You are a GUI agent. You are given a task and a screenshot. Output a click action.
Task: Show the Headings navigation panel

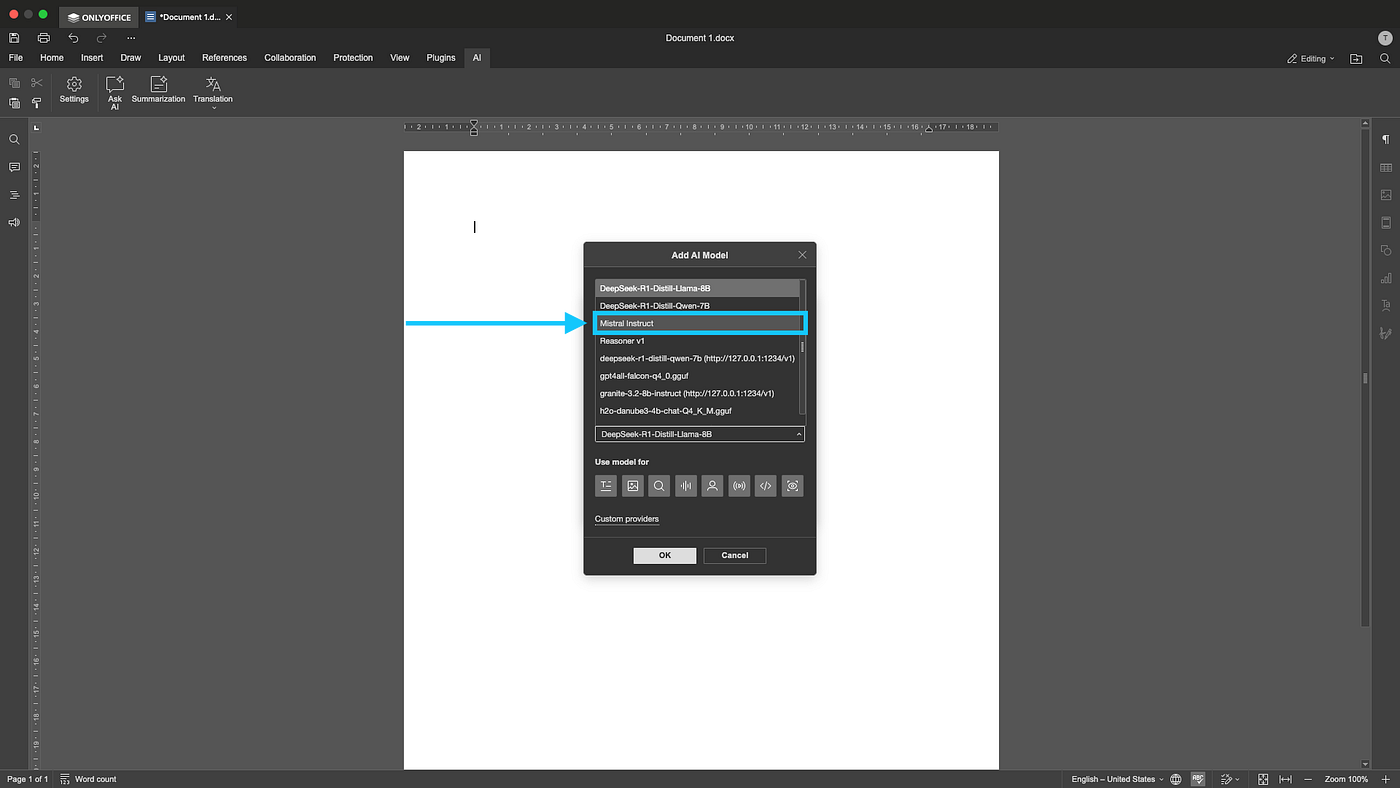tap(14, 195)
